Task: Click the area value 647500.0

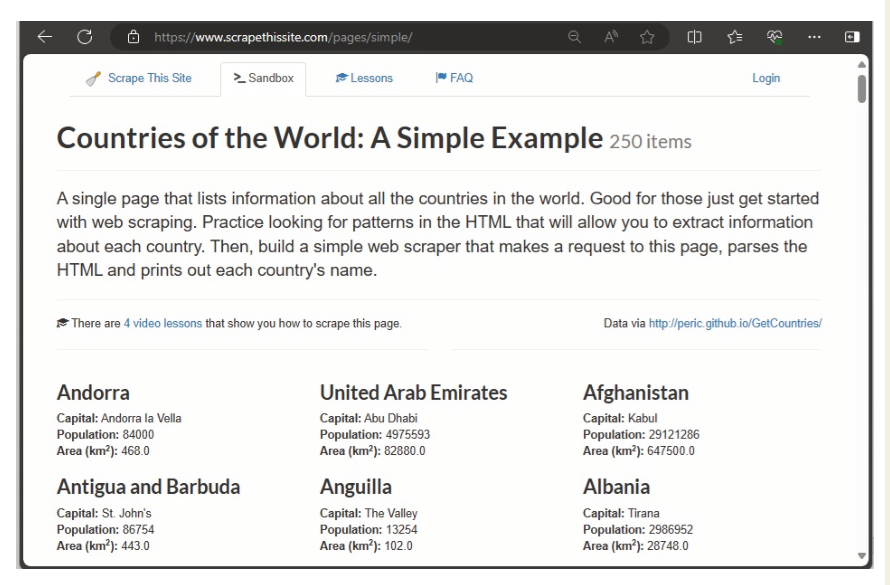Action: (670, 451)
